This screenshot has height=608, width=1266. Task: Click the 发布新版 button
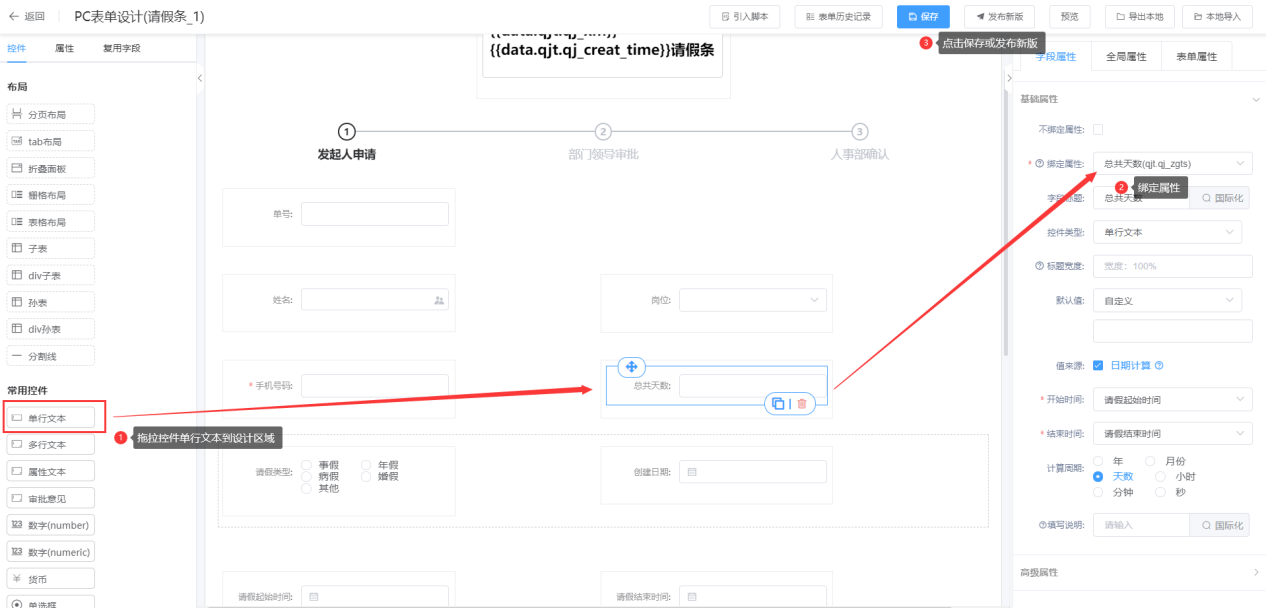(x=999, y=16)
